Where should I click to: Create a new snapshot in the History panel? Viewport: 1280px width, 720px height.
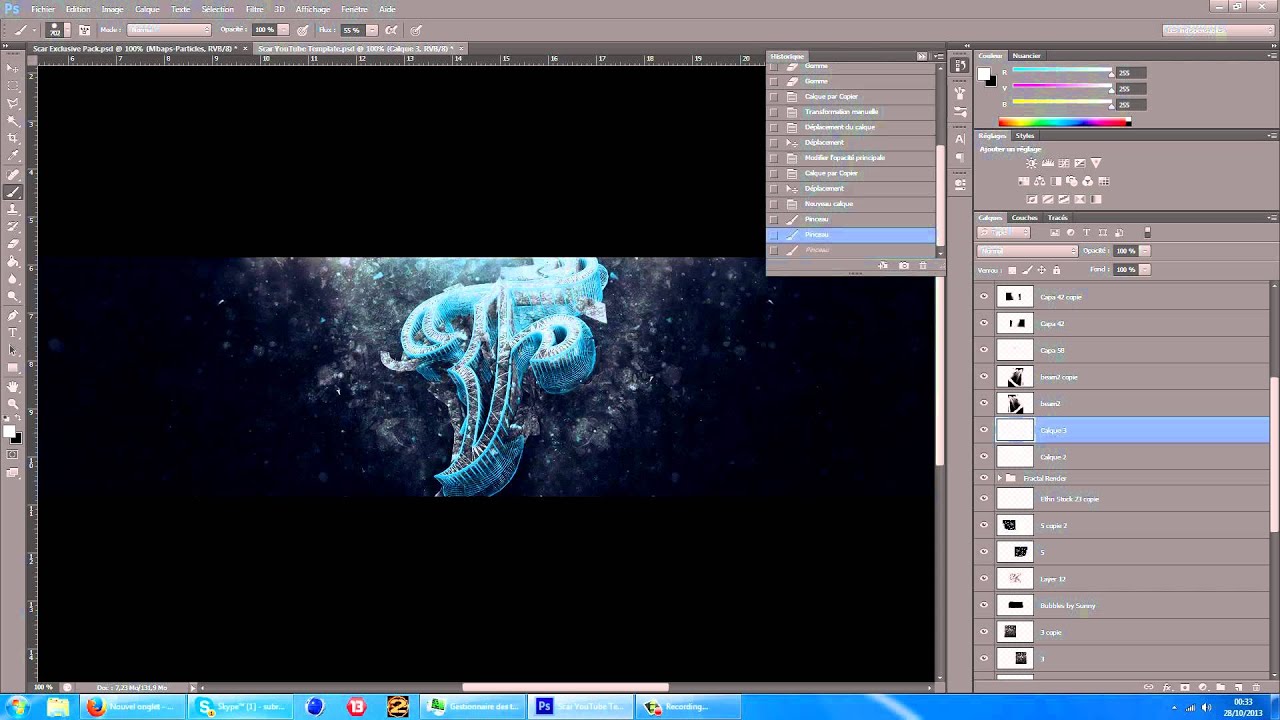click(904, 266)
